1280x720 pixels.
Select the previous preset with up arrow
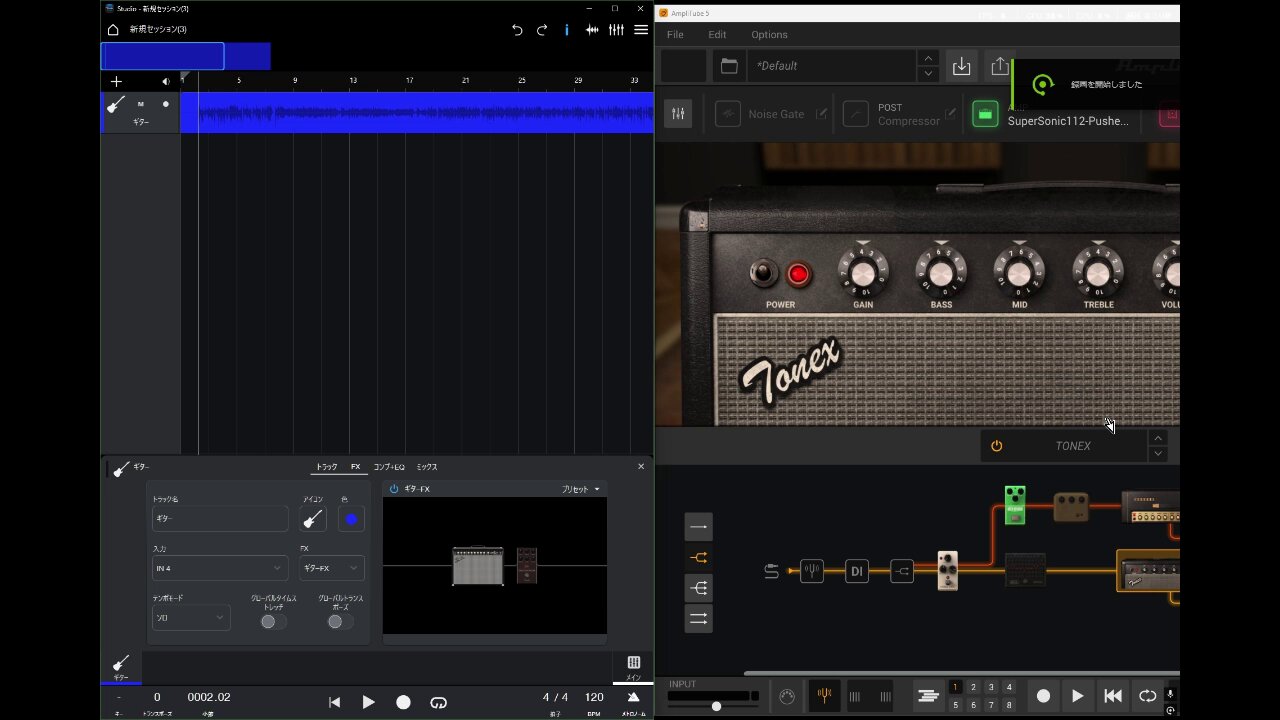coord(928,58)
